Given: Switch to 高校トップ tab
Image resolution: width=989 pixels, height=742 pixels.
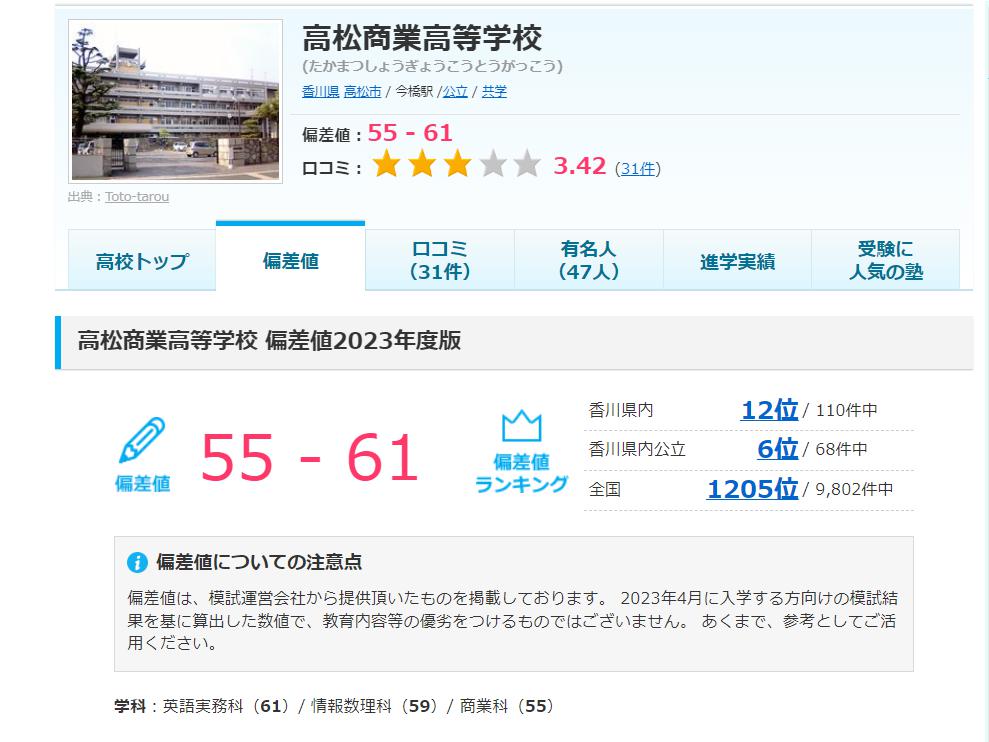Looking at the screenshot, I should 141,262.
